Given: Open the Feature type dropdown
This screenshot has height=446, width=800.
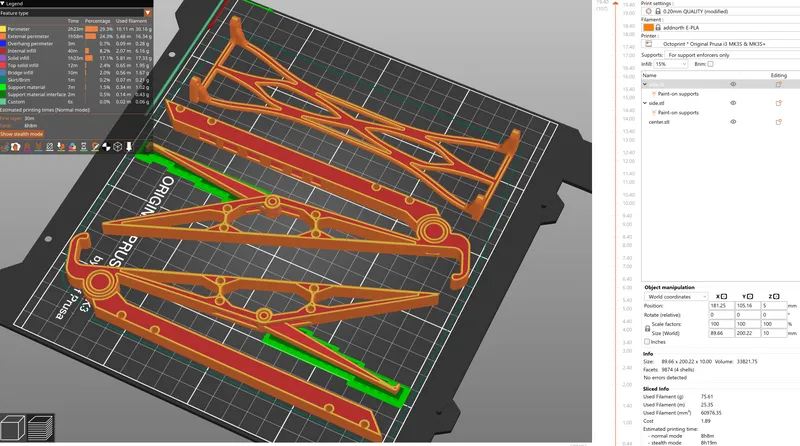Looking at the screenshot, I should coord(76,13).
